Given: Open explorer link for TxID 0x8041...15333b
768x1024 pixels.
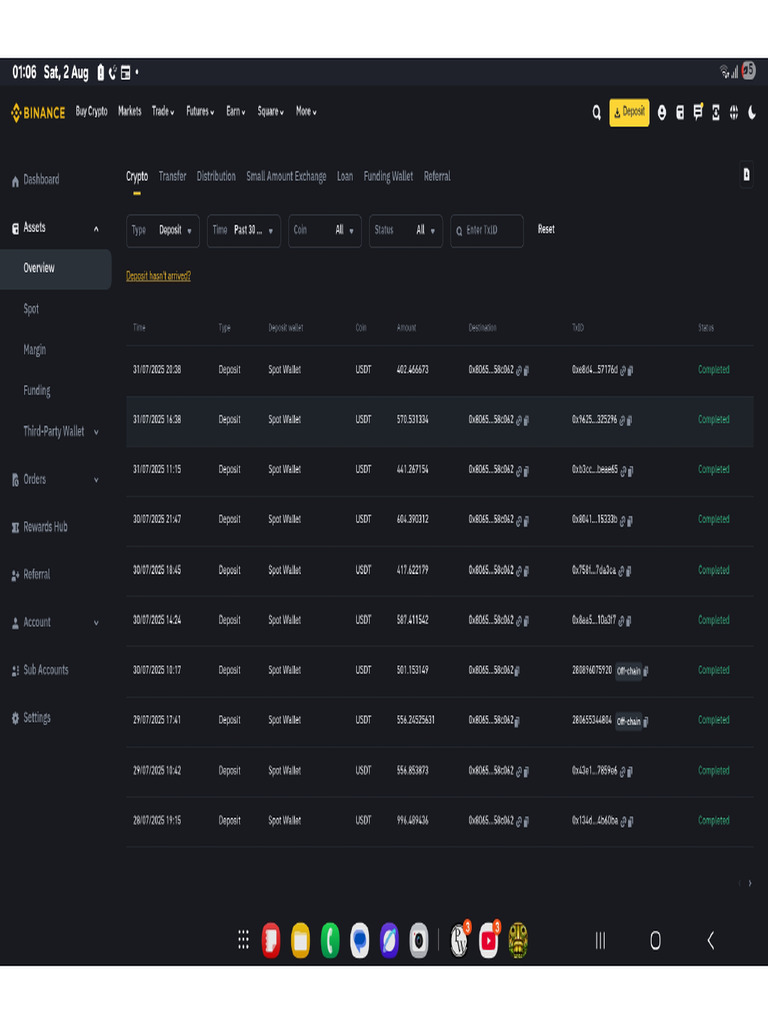Looking at the screenshot, I should [622, 520].
